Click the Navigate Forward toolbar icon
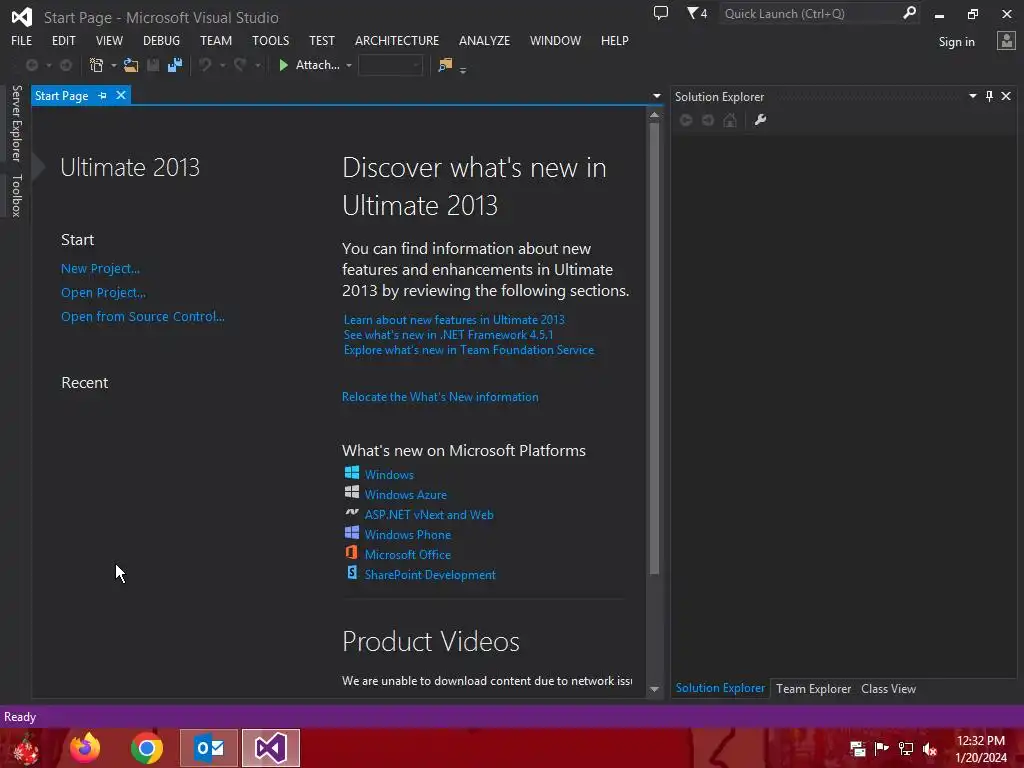The image size is (1024, 768). 66,65
